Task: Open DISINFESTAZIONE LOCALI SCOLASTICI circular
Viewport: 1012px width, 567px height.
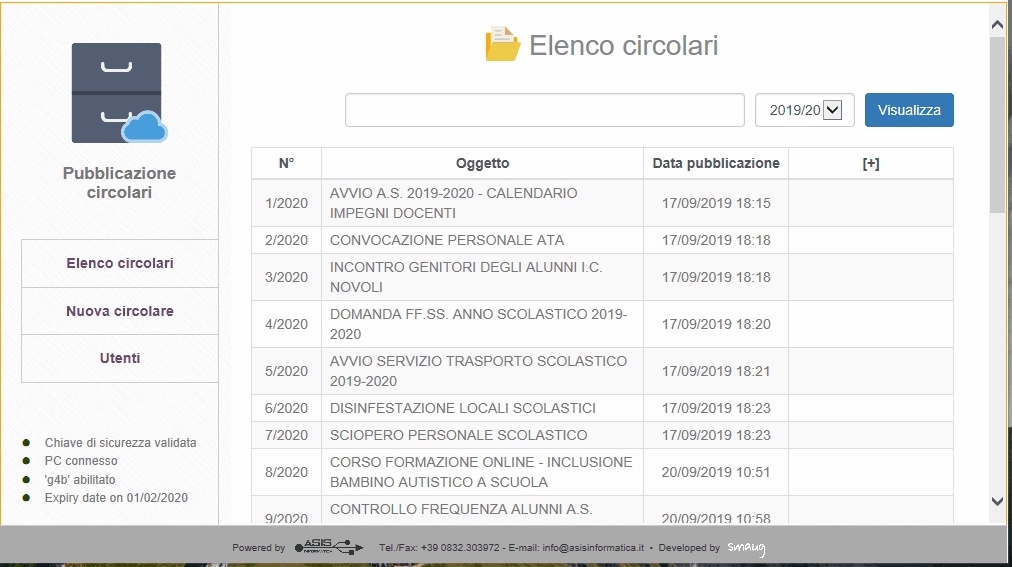Action: point(463,408)
